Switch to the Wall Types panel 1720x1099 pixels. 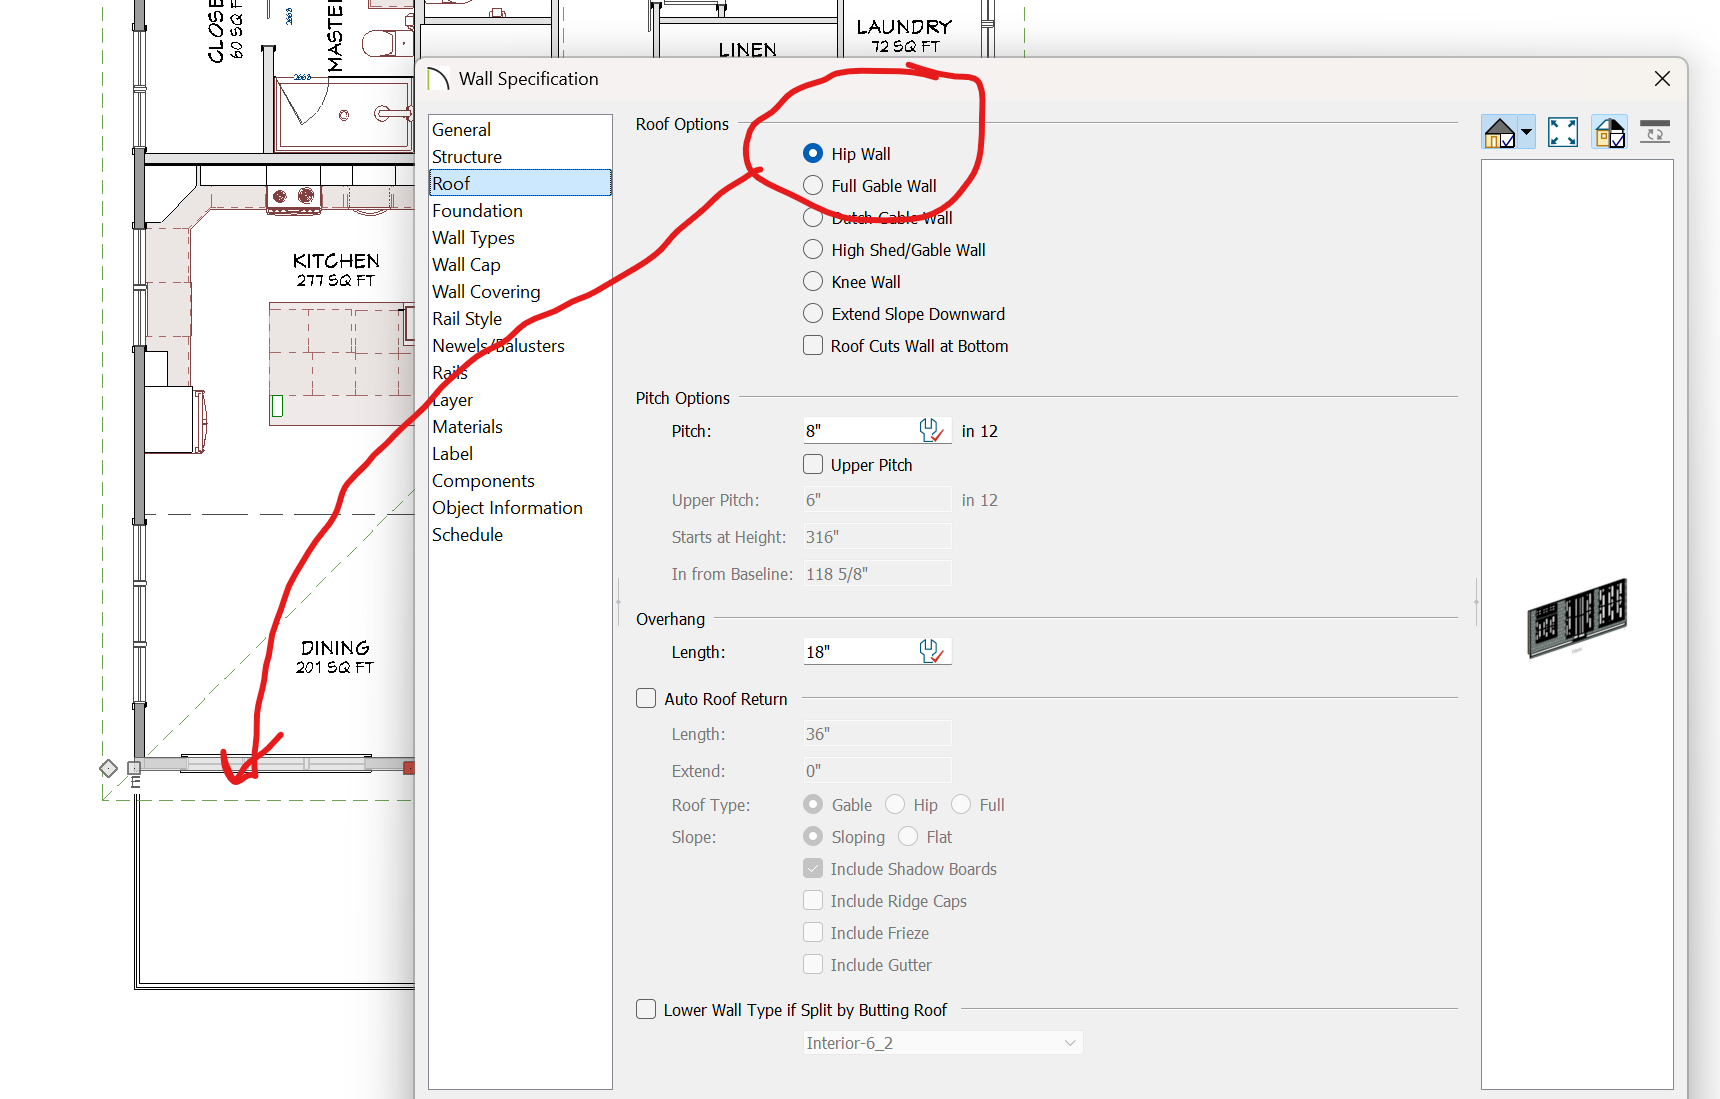pyautogui.click(x=473, y=238)
